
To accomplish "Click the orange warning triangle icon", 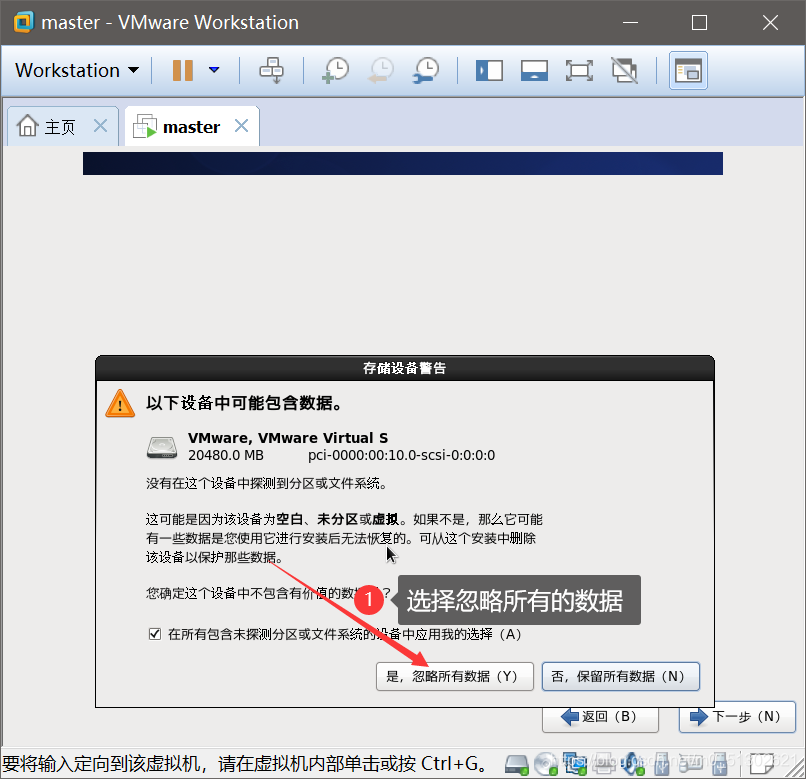I will pyautogui.click(x=120, y=404).
